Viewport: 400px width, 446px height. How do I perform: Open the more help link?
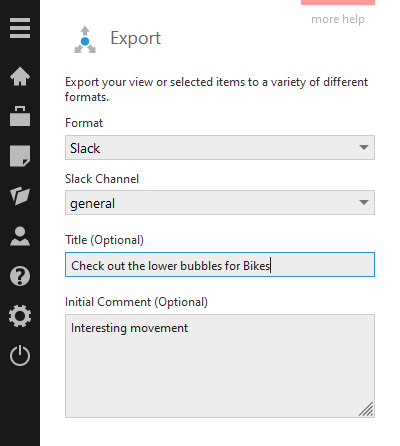point(338,19)
